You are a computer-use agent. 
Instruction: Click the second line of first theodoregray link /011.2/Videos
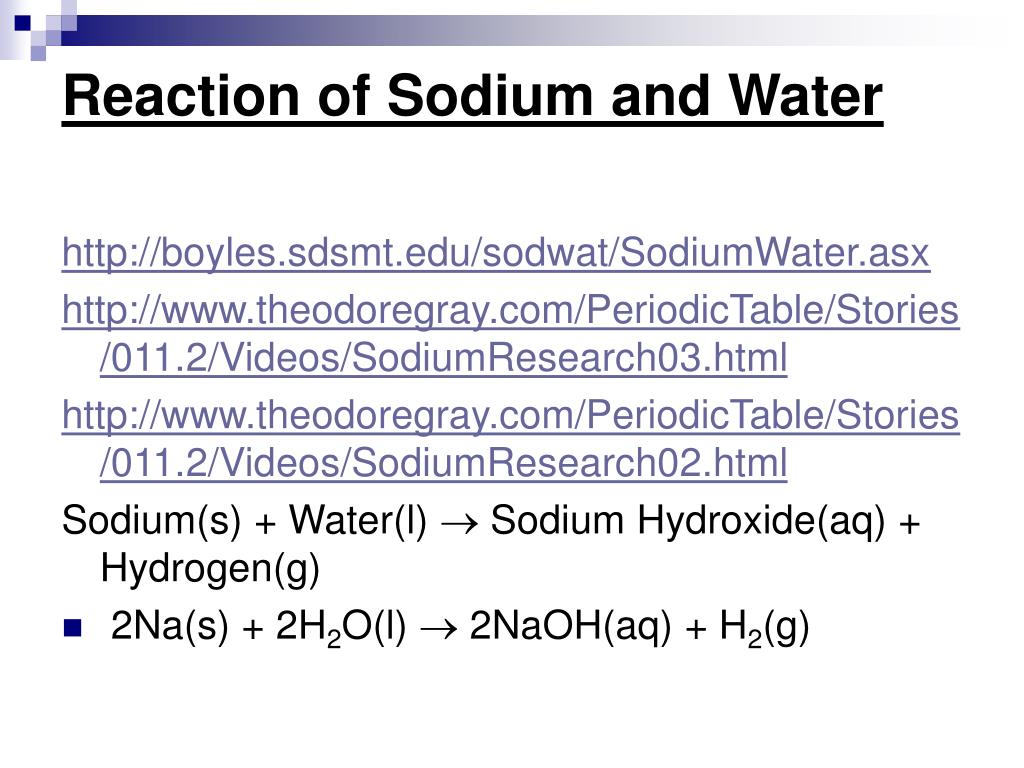pos(443,358)
